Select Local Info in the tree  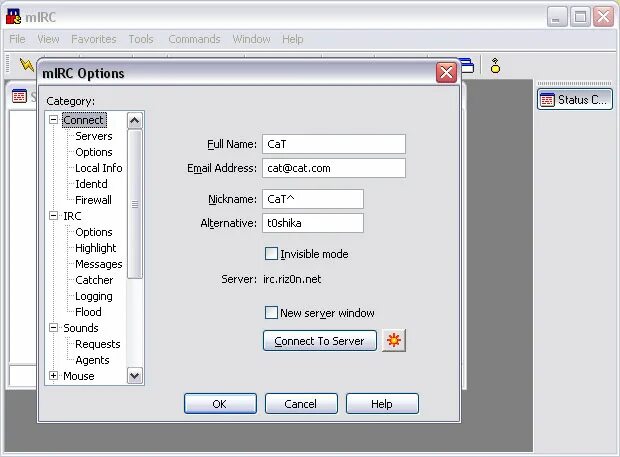(x=98, y=168)
